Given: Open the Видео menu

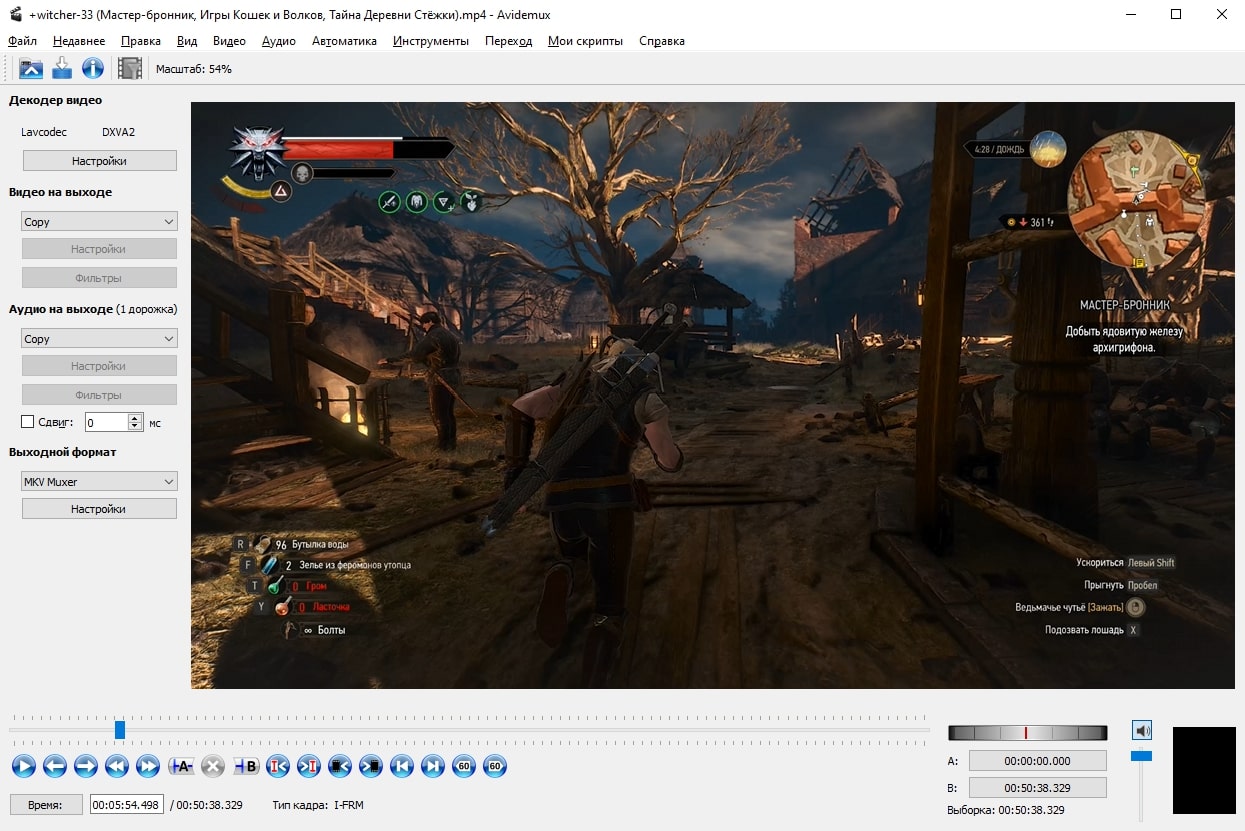Looking at the screenshot, I should coord(229,41).
